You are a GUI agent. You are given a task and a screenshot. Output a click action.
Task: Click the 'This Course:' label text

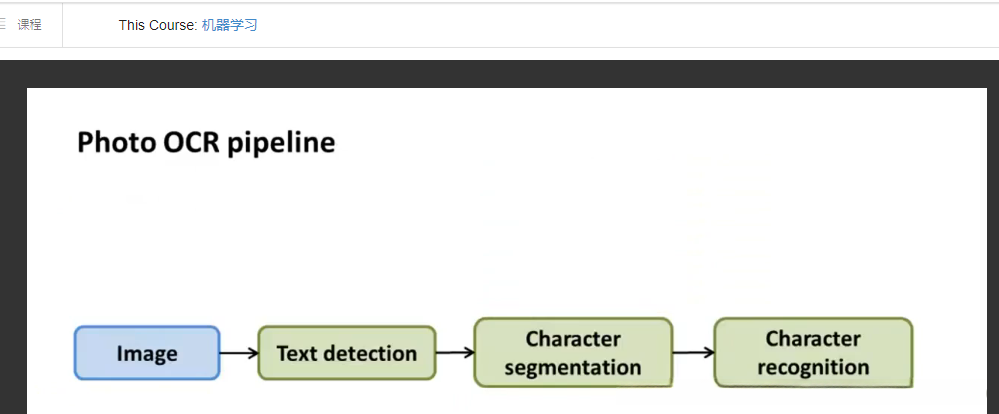158,25
